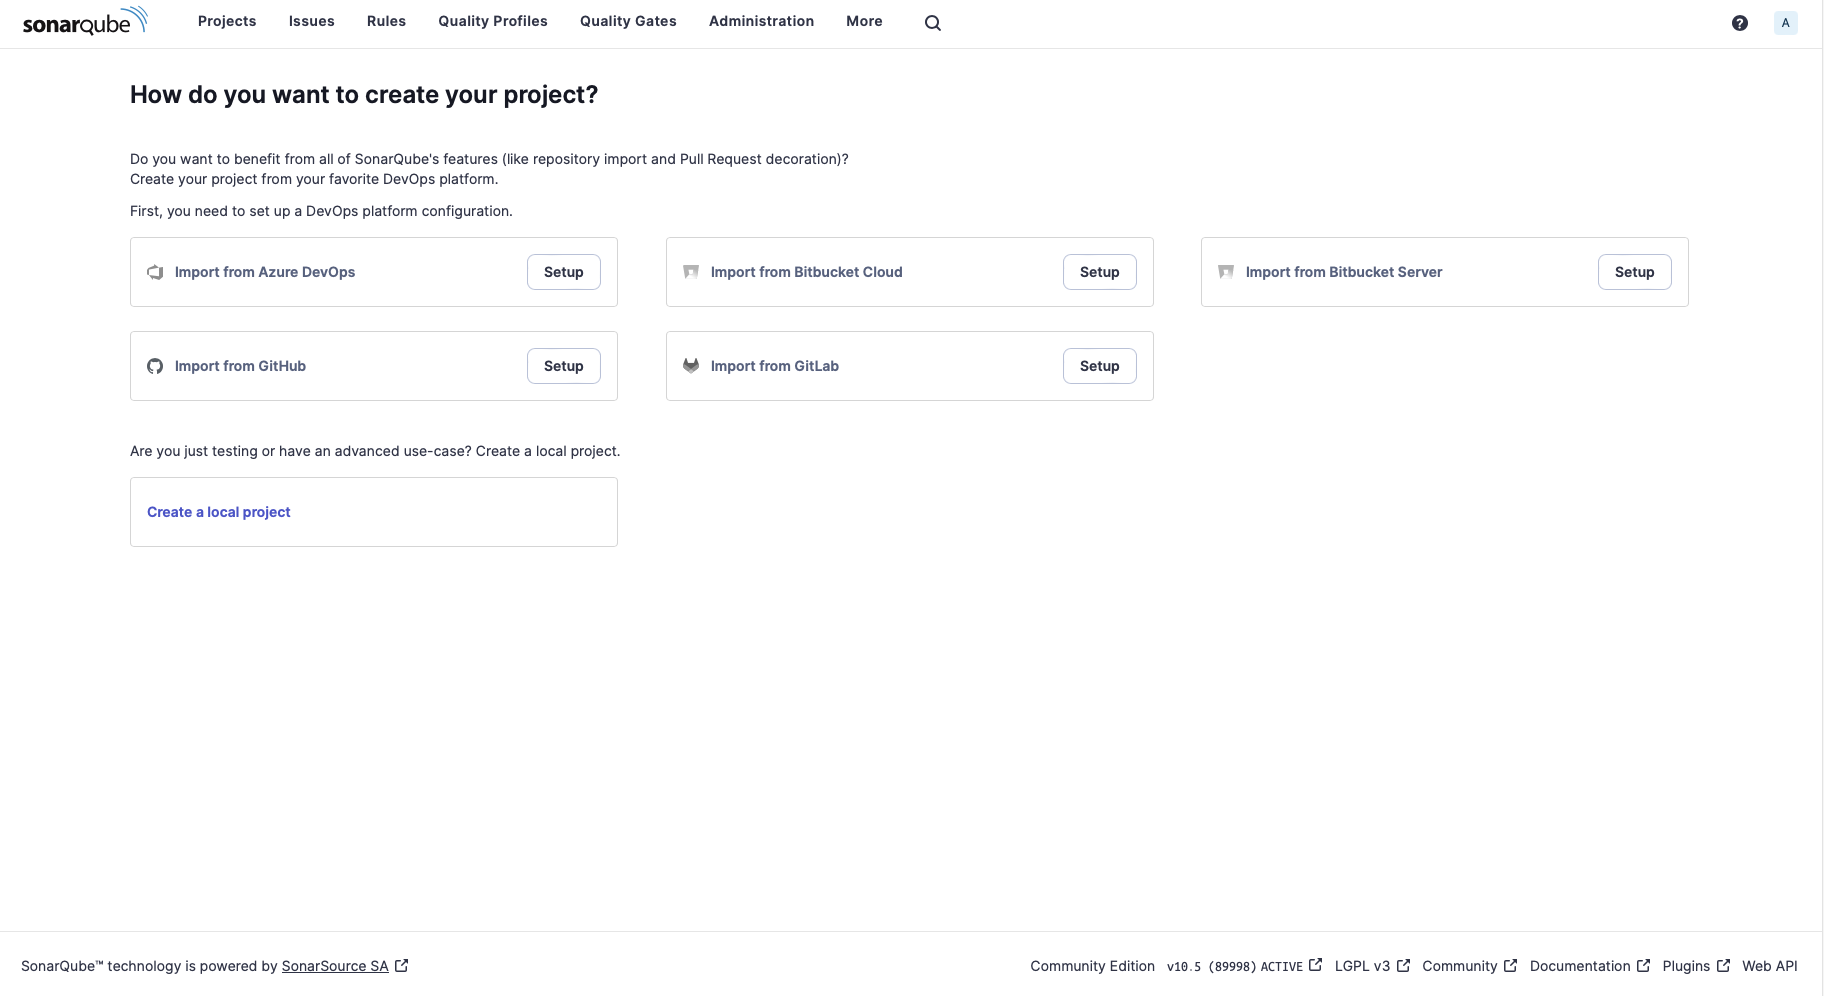Viewport: 1824px width, 996px height.
Task: Open the Administration section
Action: (x=761, y=21)
